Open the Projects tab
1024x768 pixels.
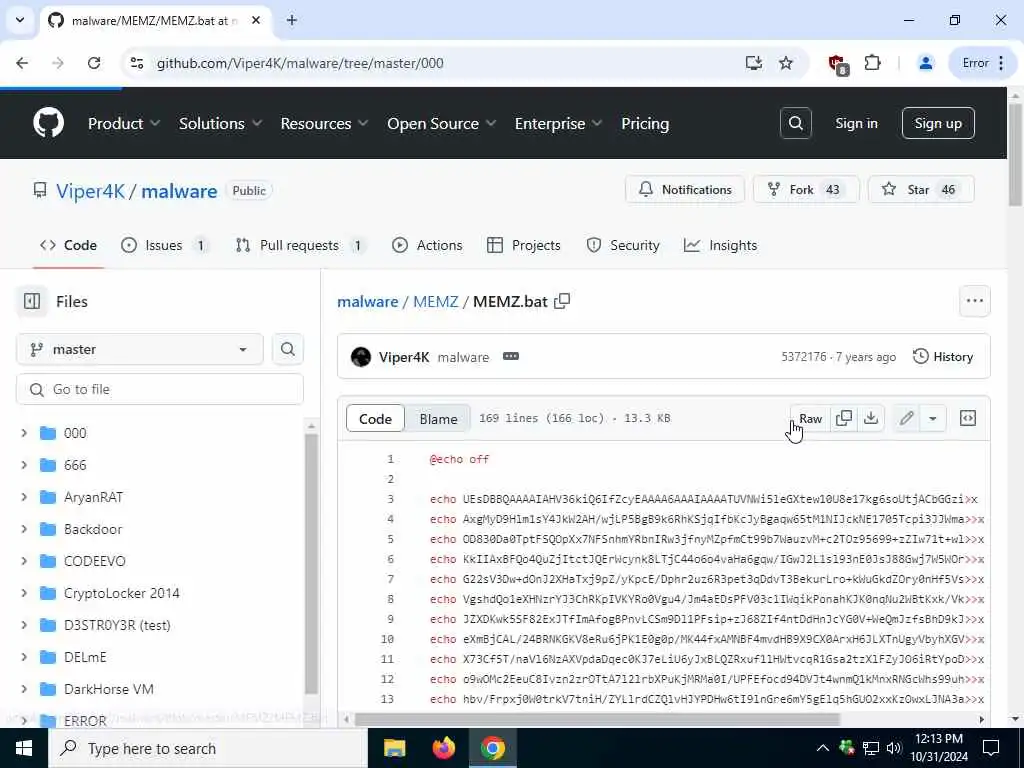pyautogui.click(x=524, y=245)
